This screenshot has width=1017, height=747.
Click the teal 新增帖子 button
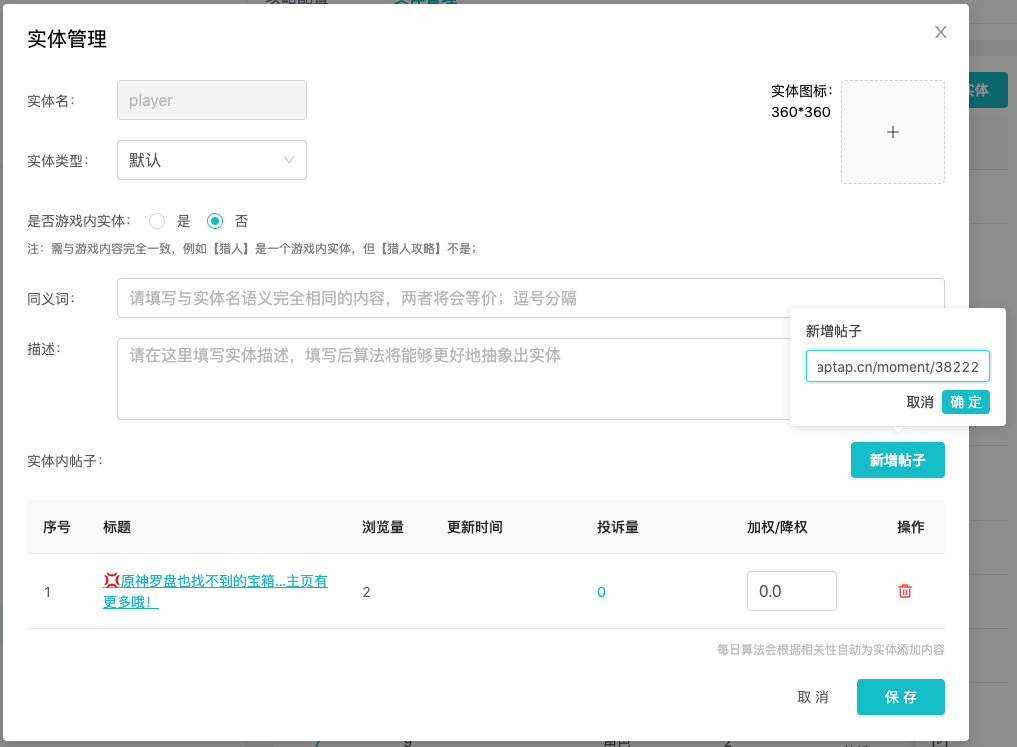click(x=897, y=460)
